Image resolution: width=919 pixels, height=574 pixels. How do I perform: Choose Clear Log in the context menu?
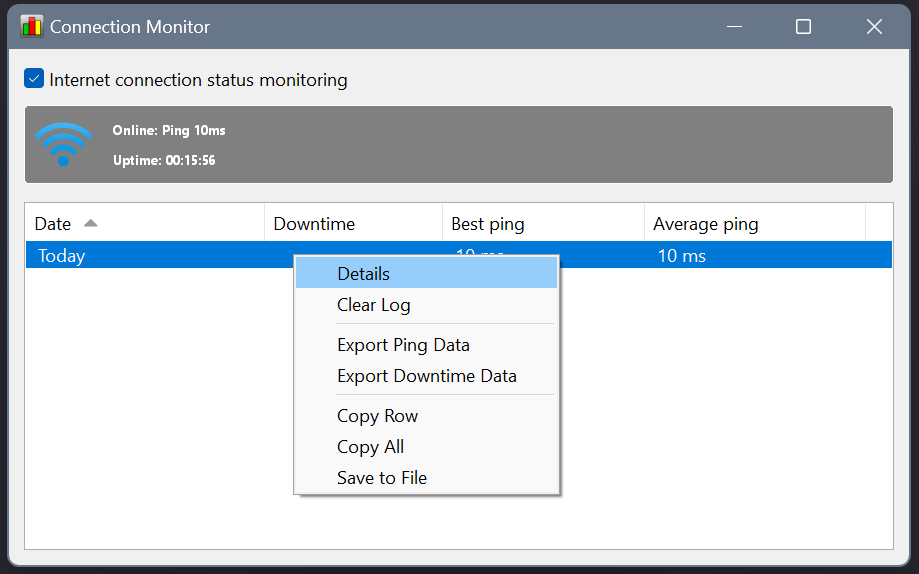(x=373, y=305)
